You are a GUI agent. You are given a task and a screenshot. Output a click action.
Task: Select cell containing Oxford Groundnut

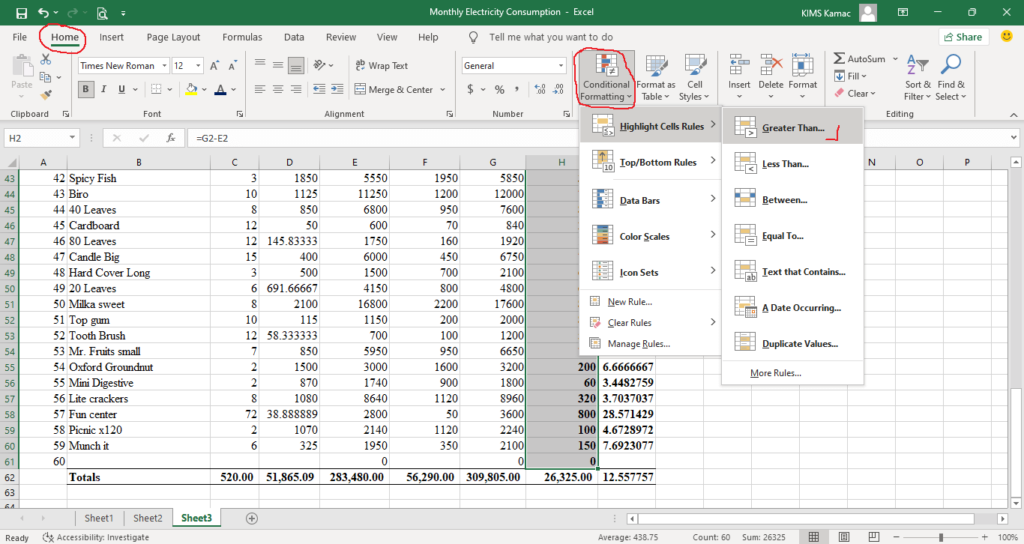138,367
